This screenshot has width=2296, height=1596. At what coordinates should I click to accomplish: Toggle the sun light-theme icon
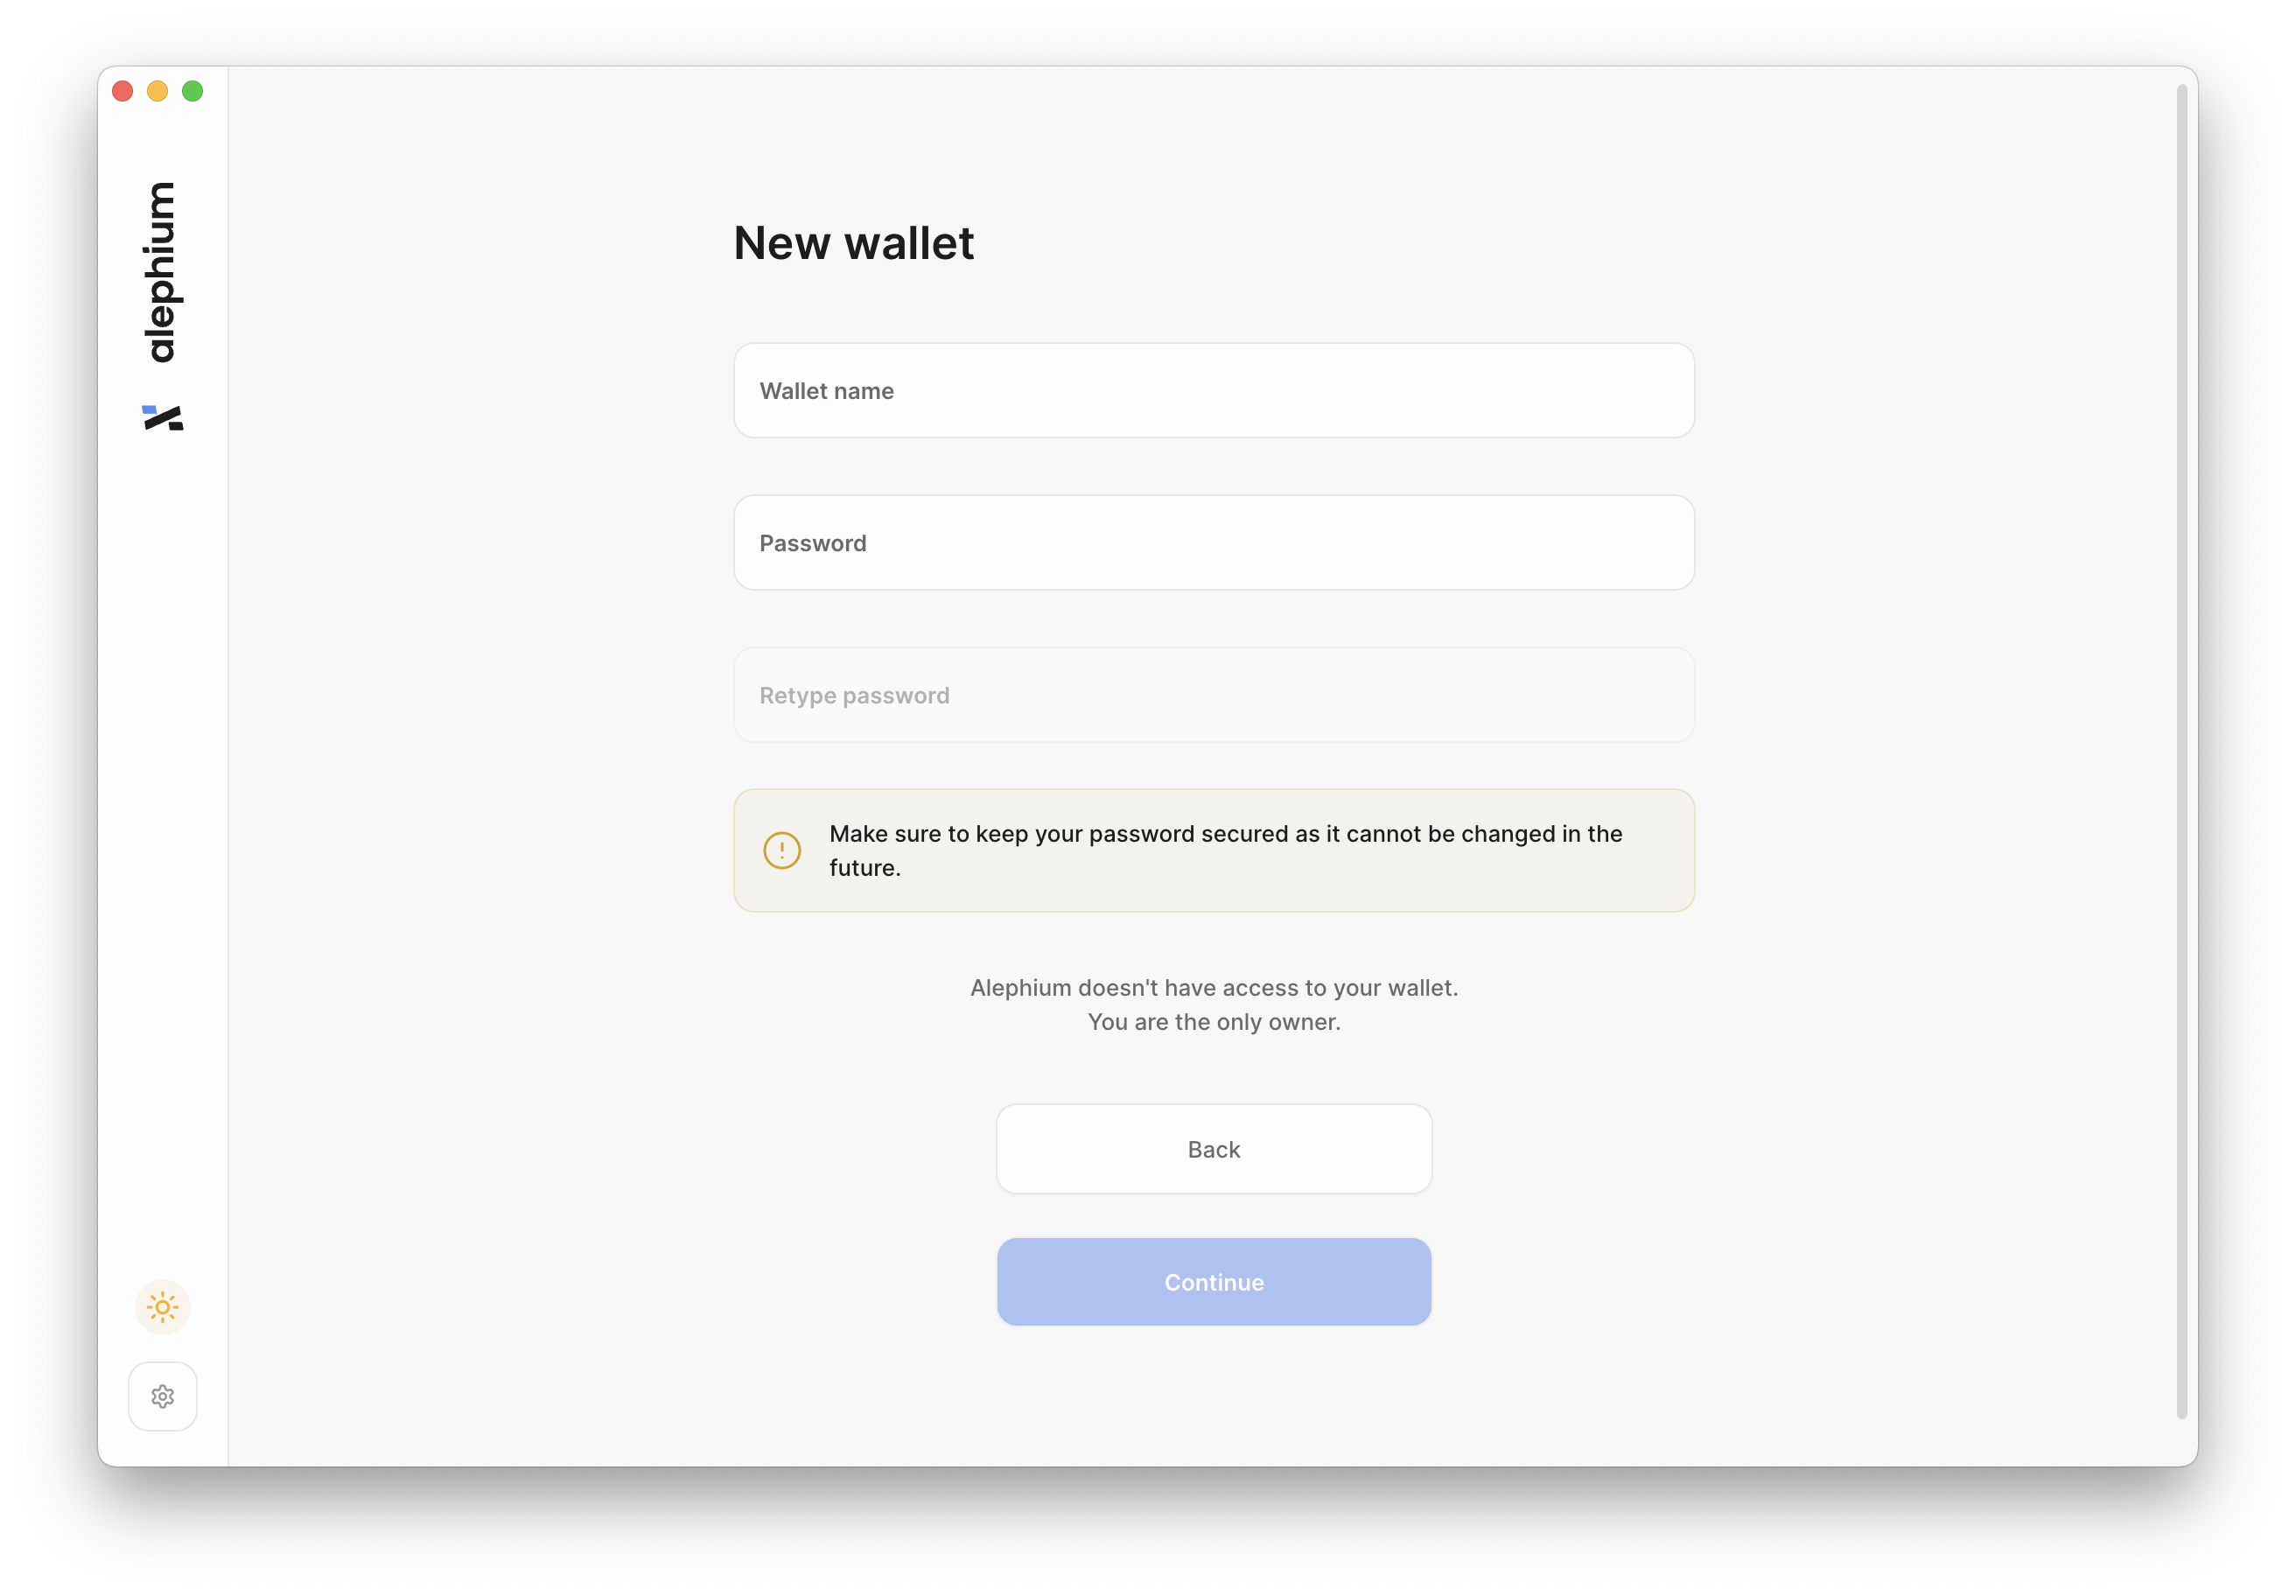[162, 1307]
